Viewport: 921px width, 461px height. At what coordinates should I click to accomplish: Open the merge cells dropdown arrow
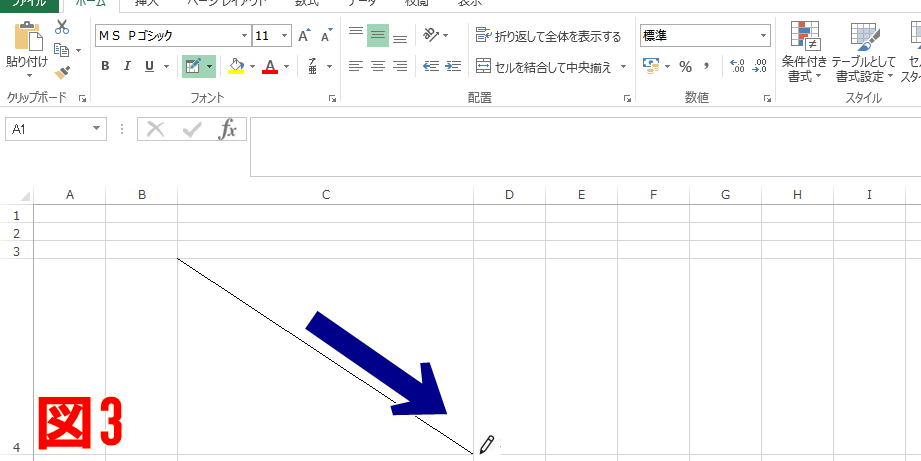click(x=623, y=66)
